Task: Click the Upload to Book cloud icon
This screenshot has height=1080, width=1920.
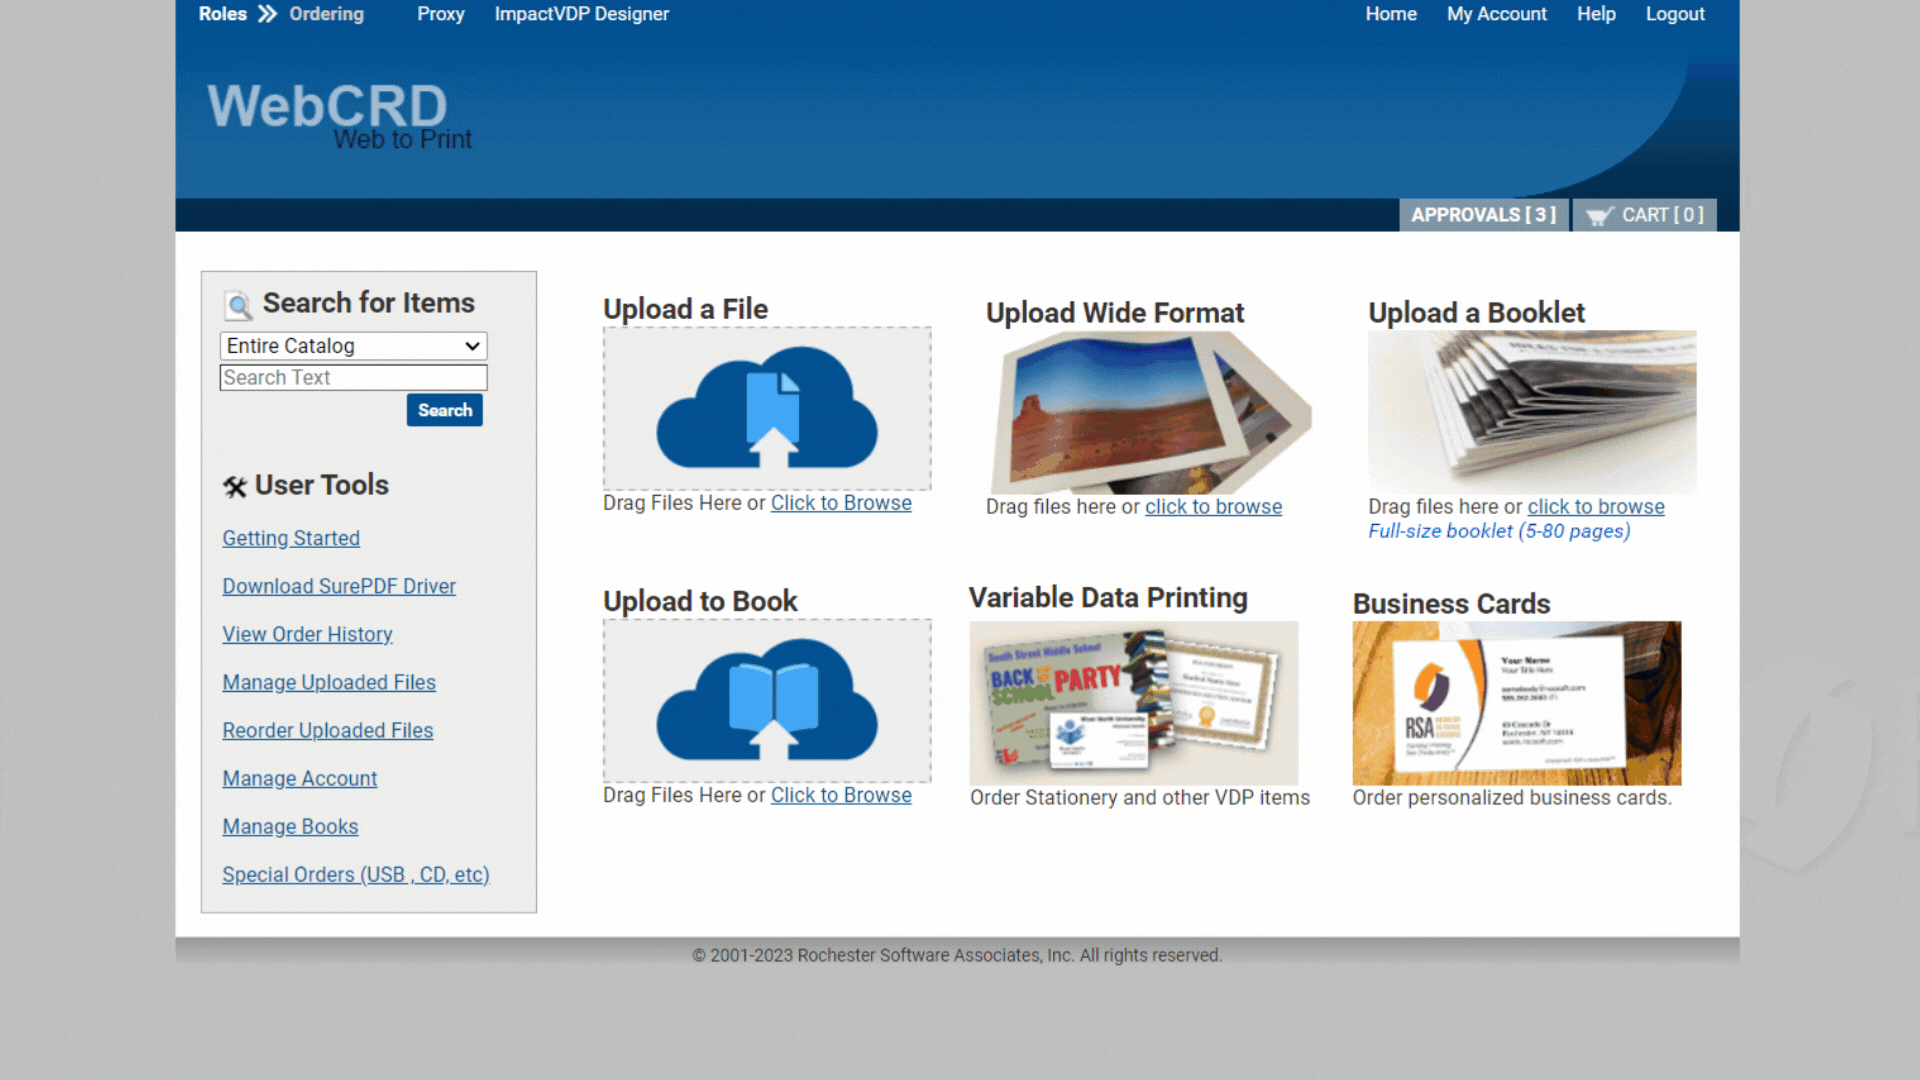Action: coord(767,700)
